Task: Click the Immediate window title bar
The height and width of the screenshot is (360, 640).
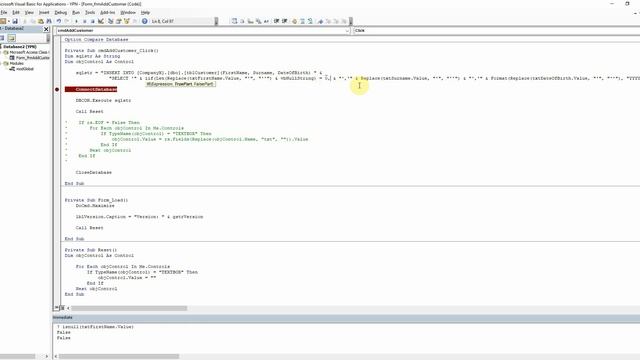Action: coord(346,317)
